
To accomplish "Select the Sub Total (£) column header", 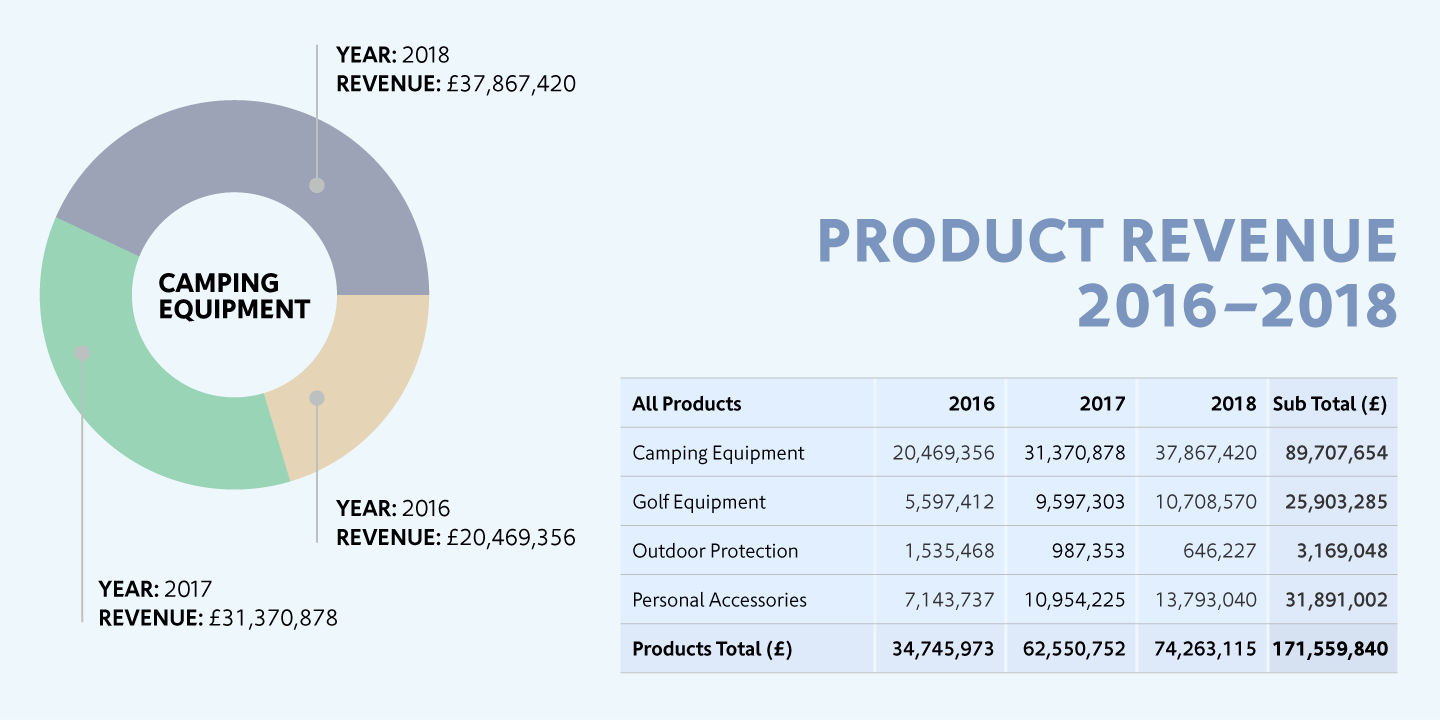I will coord(1330,404).
